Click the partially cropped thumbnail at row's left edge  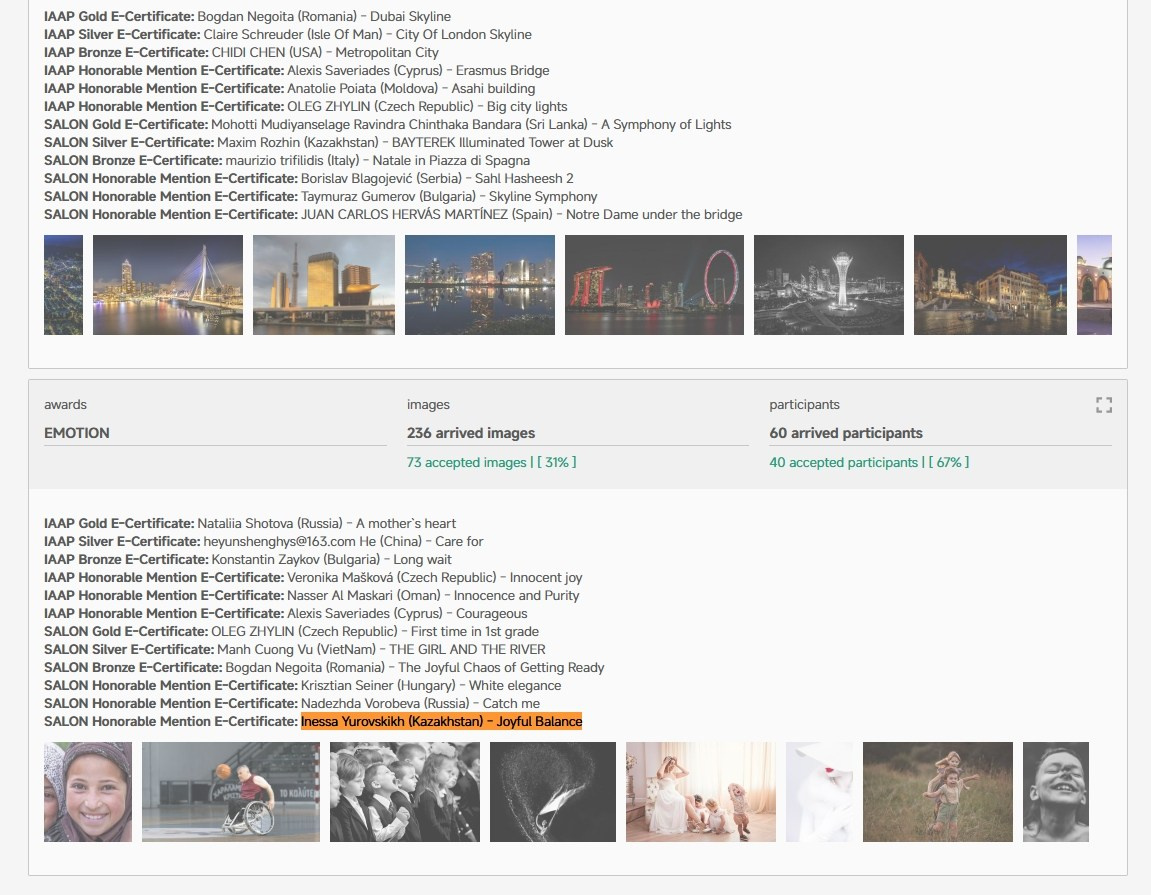point(63,285)
